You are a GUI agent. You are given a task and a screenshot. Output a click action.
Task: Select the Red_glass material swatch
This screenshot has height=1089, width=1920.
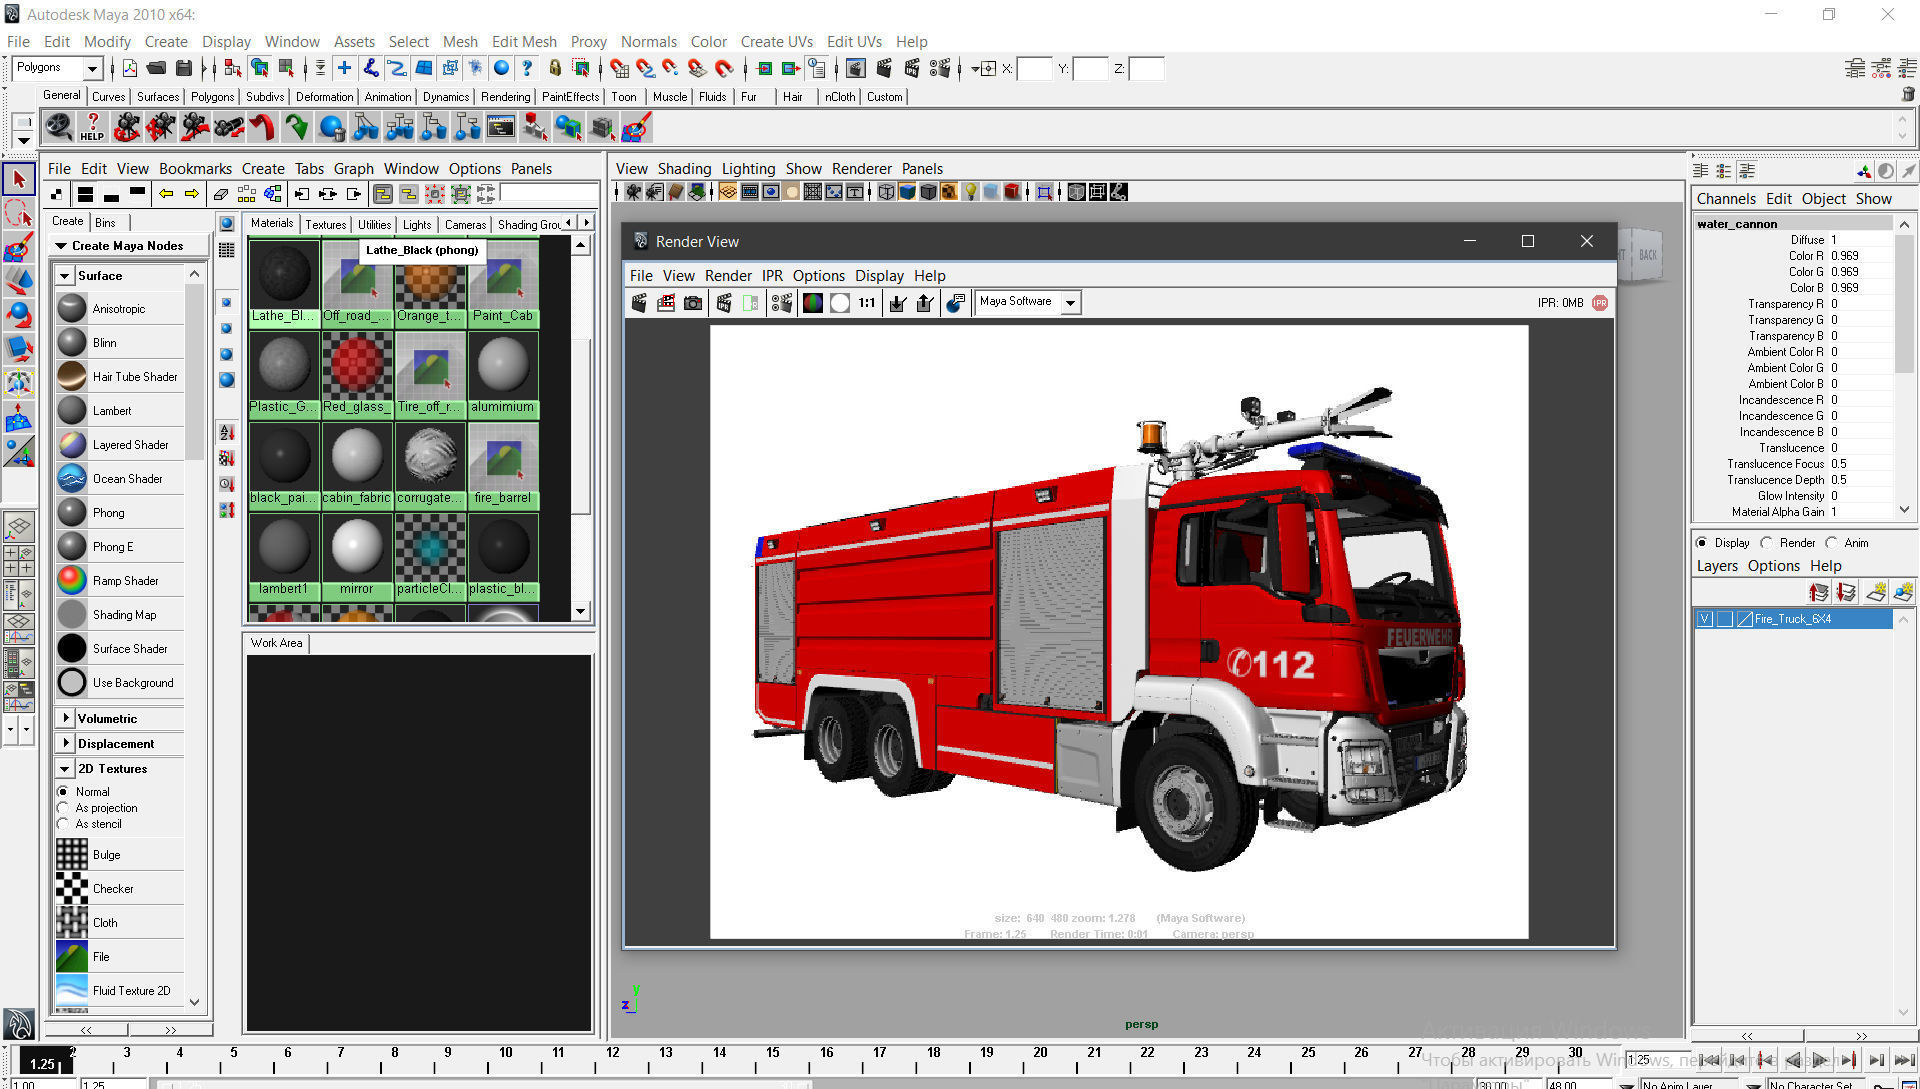tap(356, 373)
